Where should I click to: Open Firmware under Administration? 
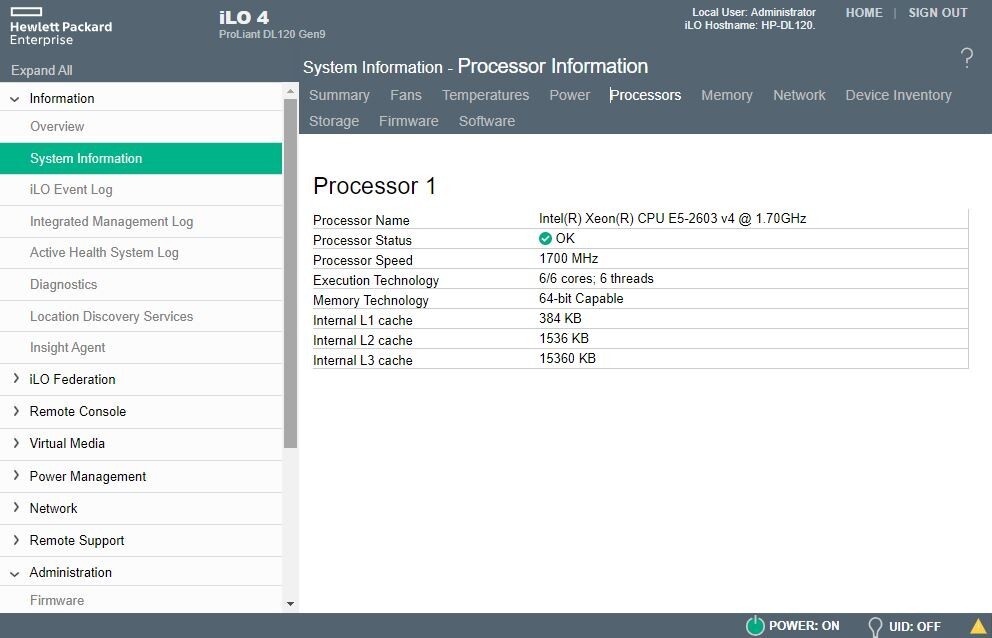pyautogui.click(x=140, y=599)
